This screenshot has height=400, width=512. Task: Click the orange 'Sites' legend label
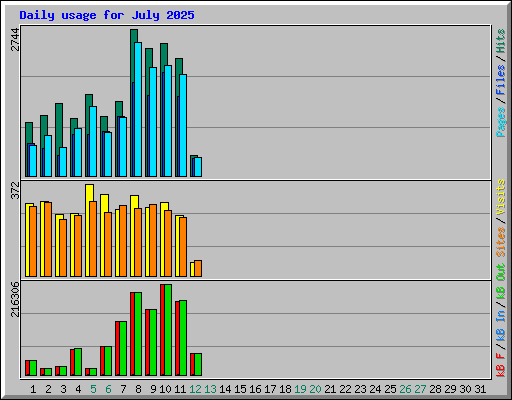(x=501, y=242)
